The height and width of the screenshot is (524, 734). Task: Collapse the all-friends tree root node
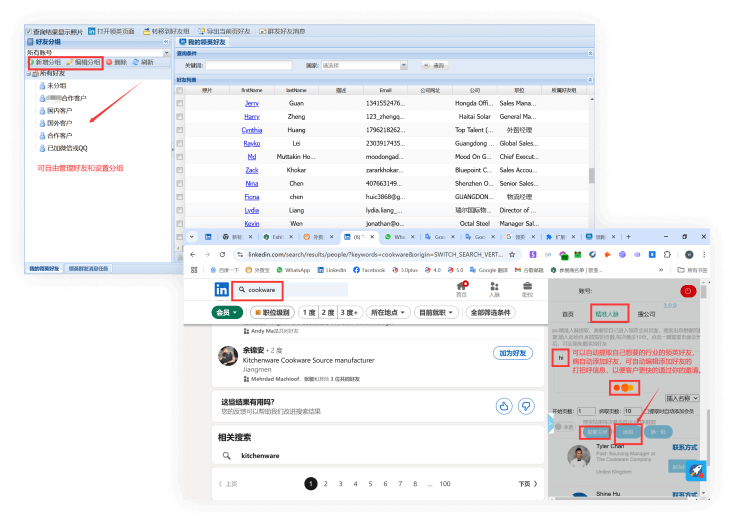pyautogui.click(x=29, y=74)
